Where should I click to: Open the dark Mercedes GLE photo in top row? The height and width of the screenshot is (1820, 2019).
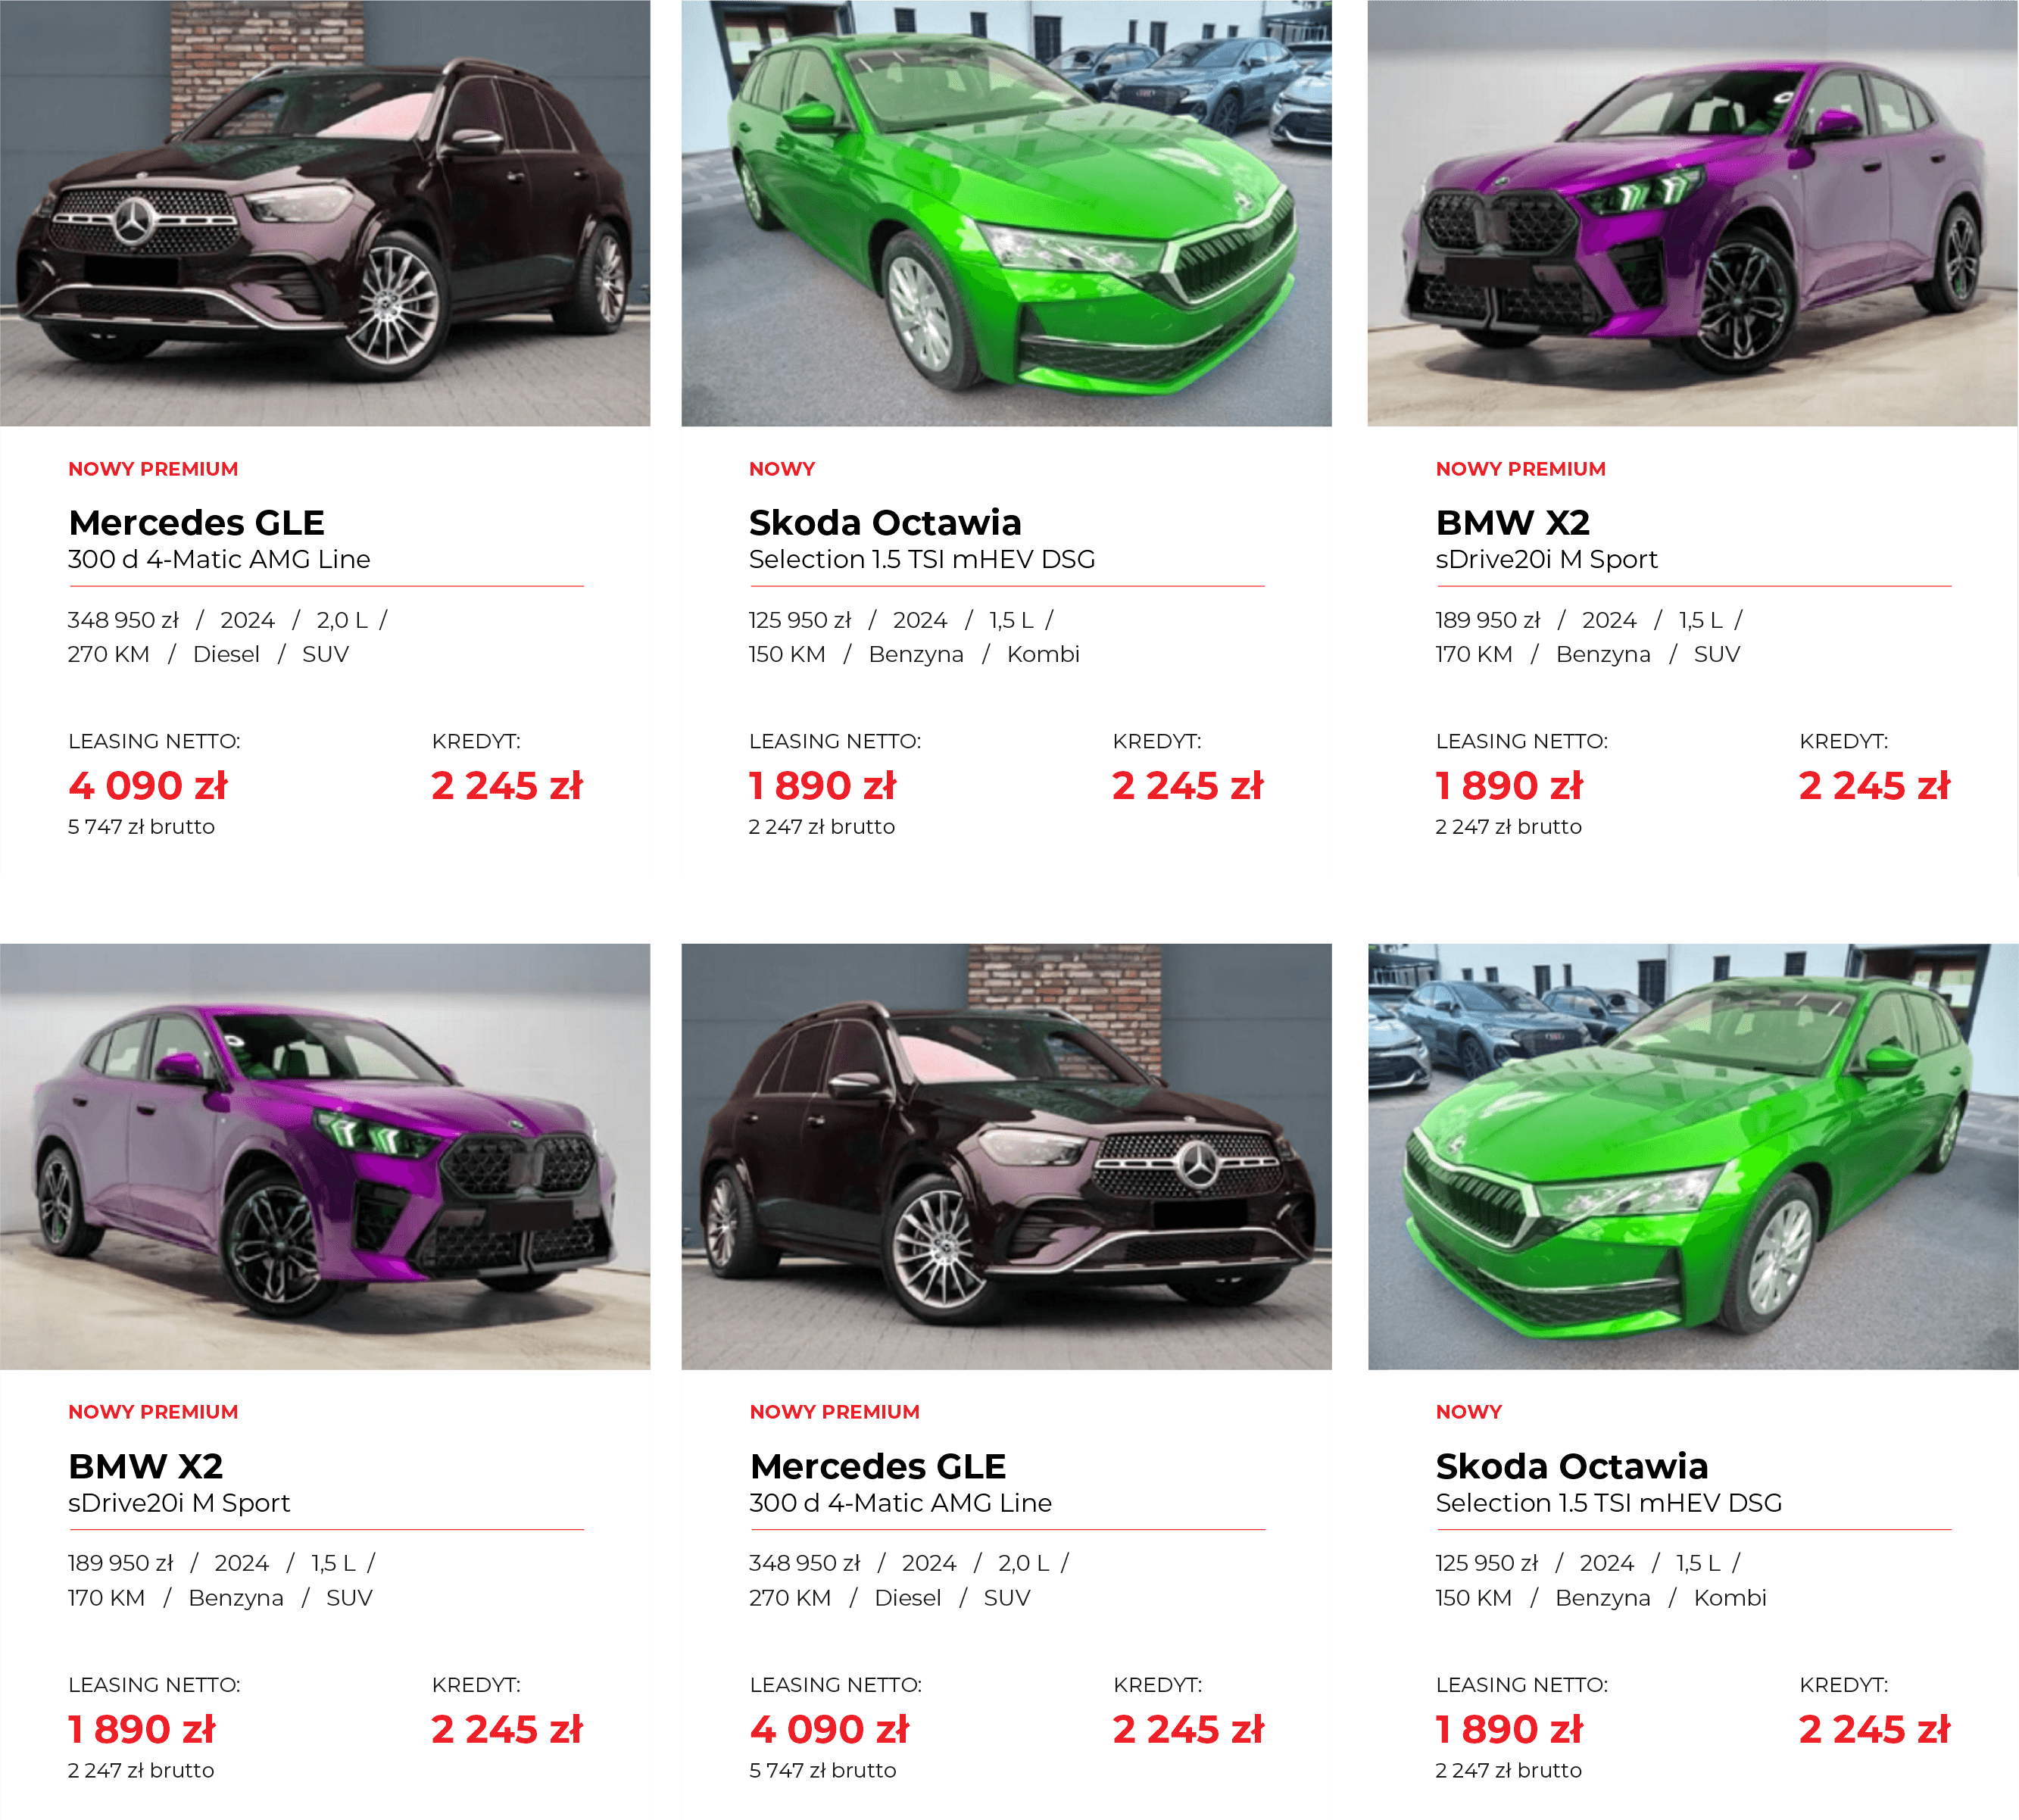tap(325, 213)
